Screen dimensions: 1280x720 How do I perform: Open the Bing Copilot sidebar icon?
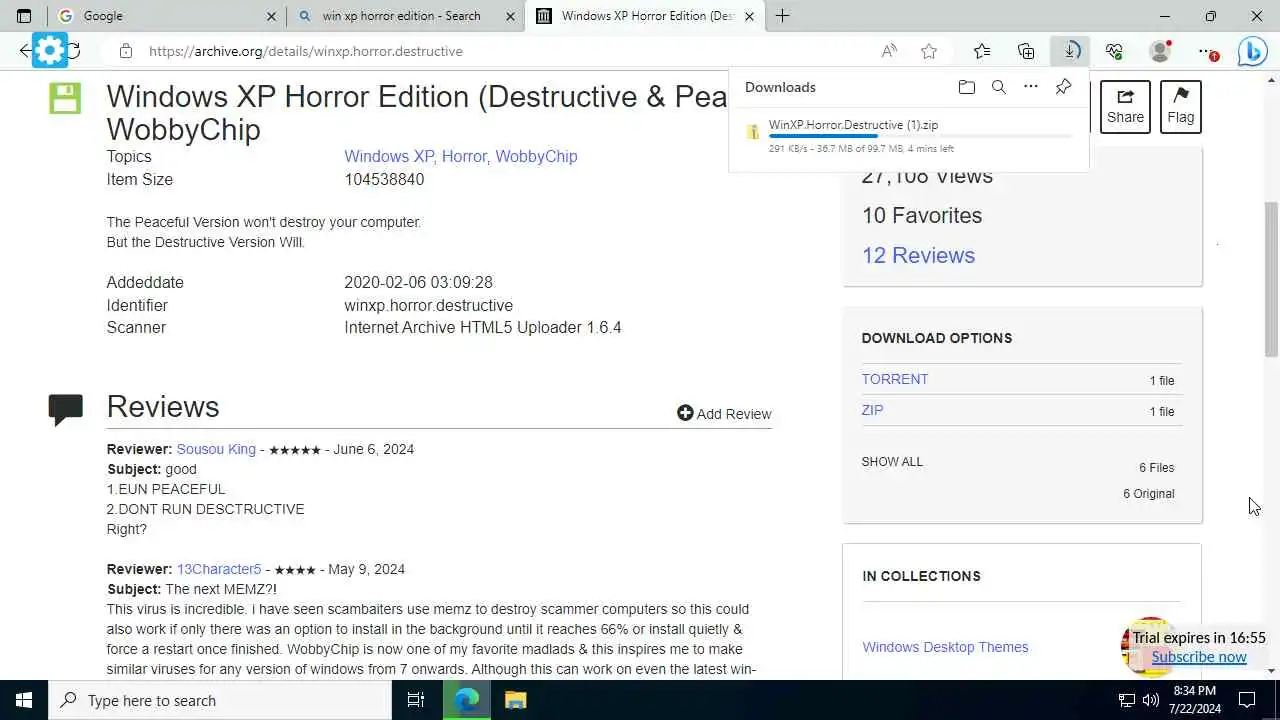[1252, 51]
